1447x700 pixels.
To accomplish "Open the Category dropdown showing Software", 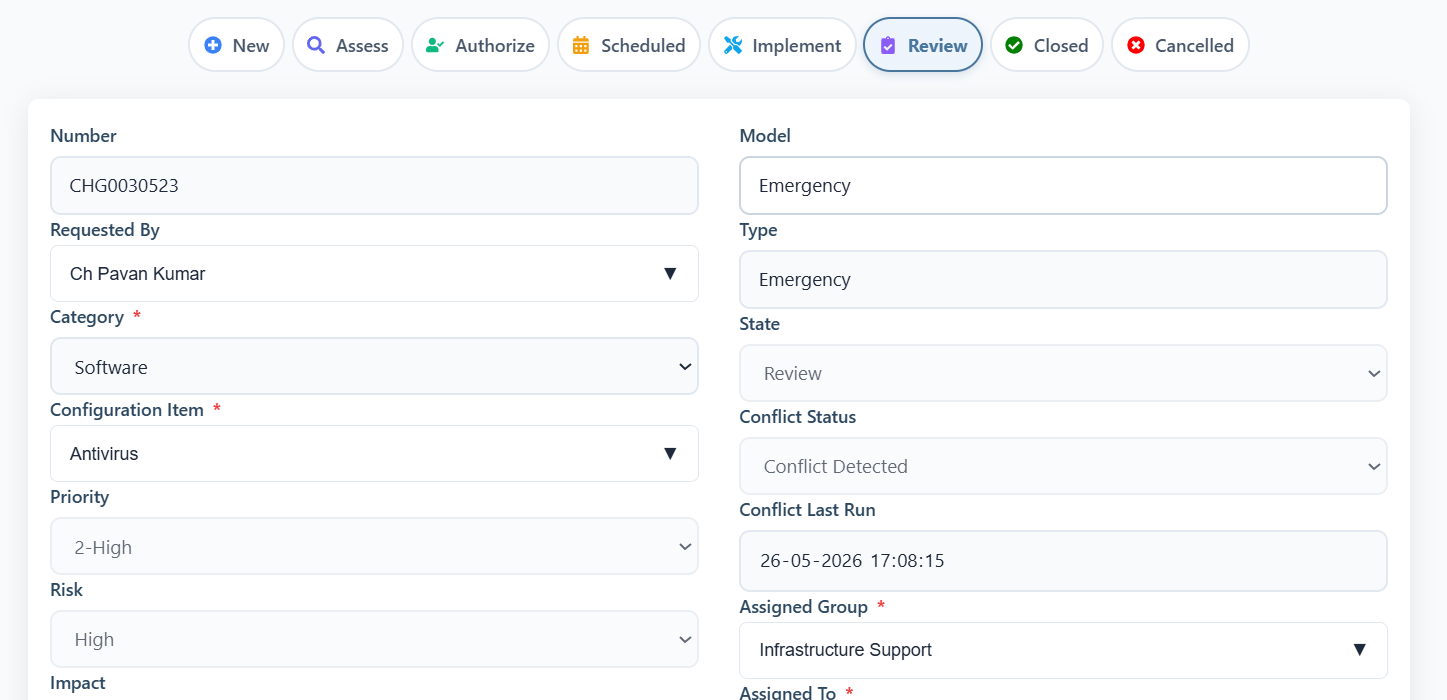I will [x=374, y=366].
